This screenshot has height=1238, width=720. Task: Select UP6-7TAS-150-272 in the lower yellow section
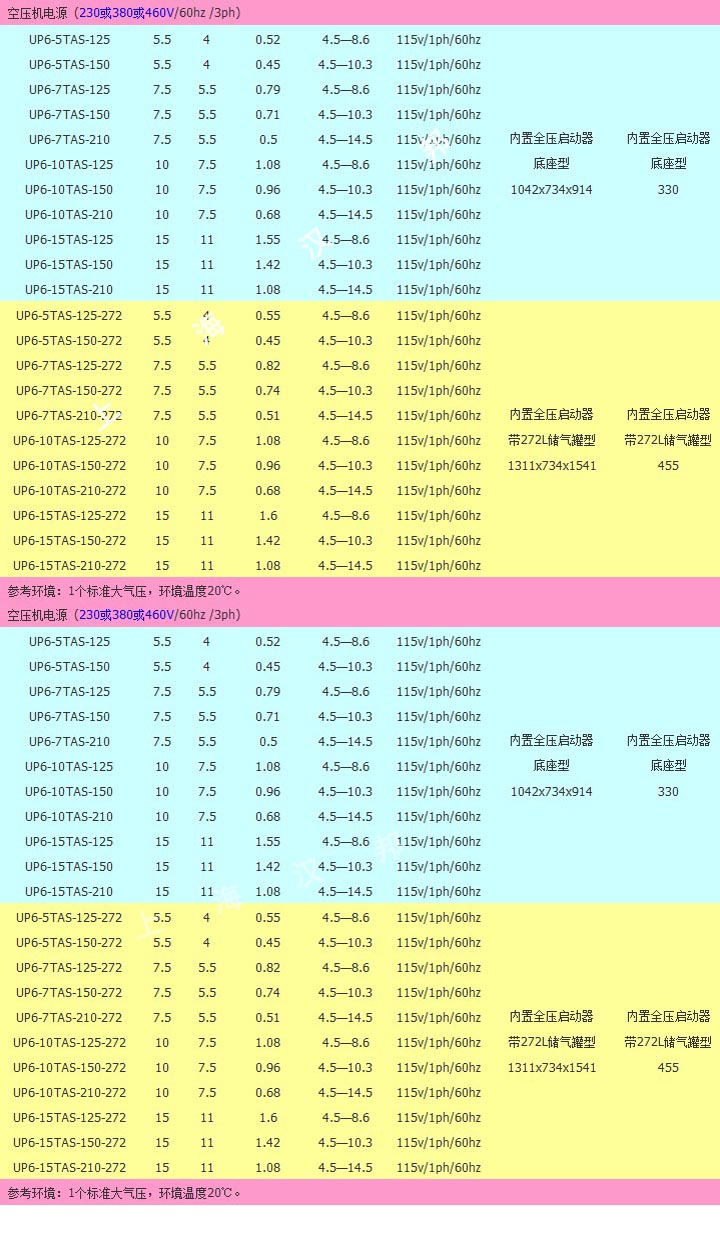(x=70, y=993)
